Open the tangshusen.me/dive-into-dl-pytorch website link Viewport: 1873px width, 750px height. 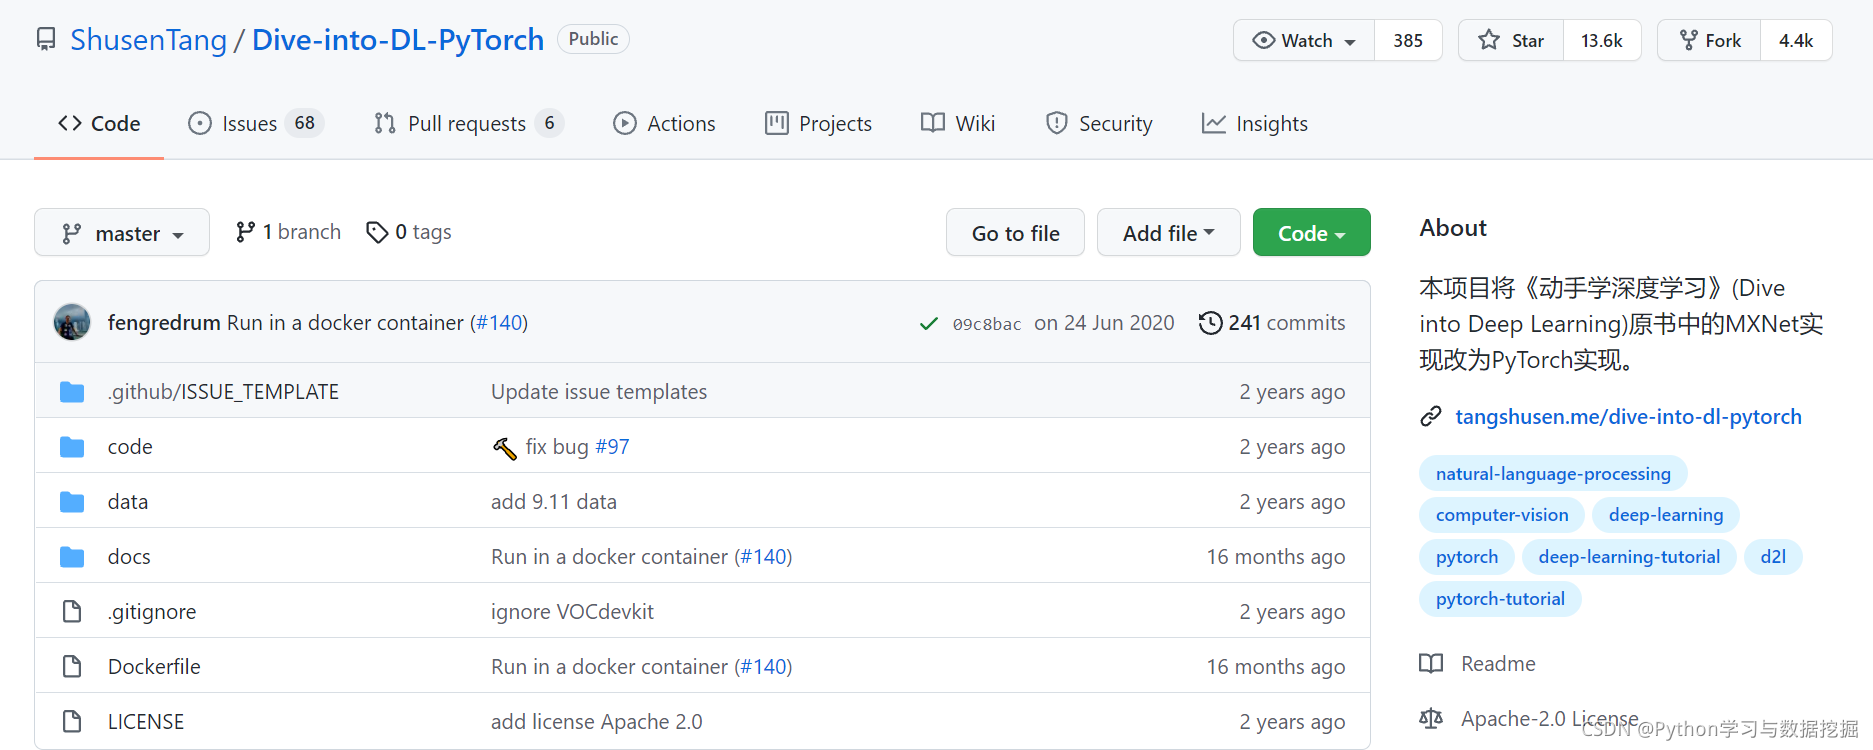(1628, 416)
